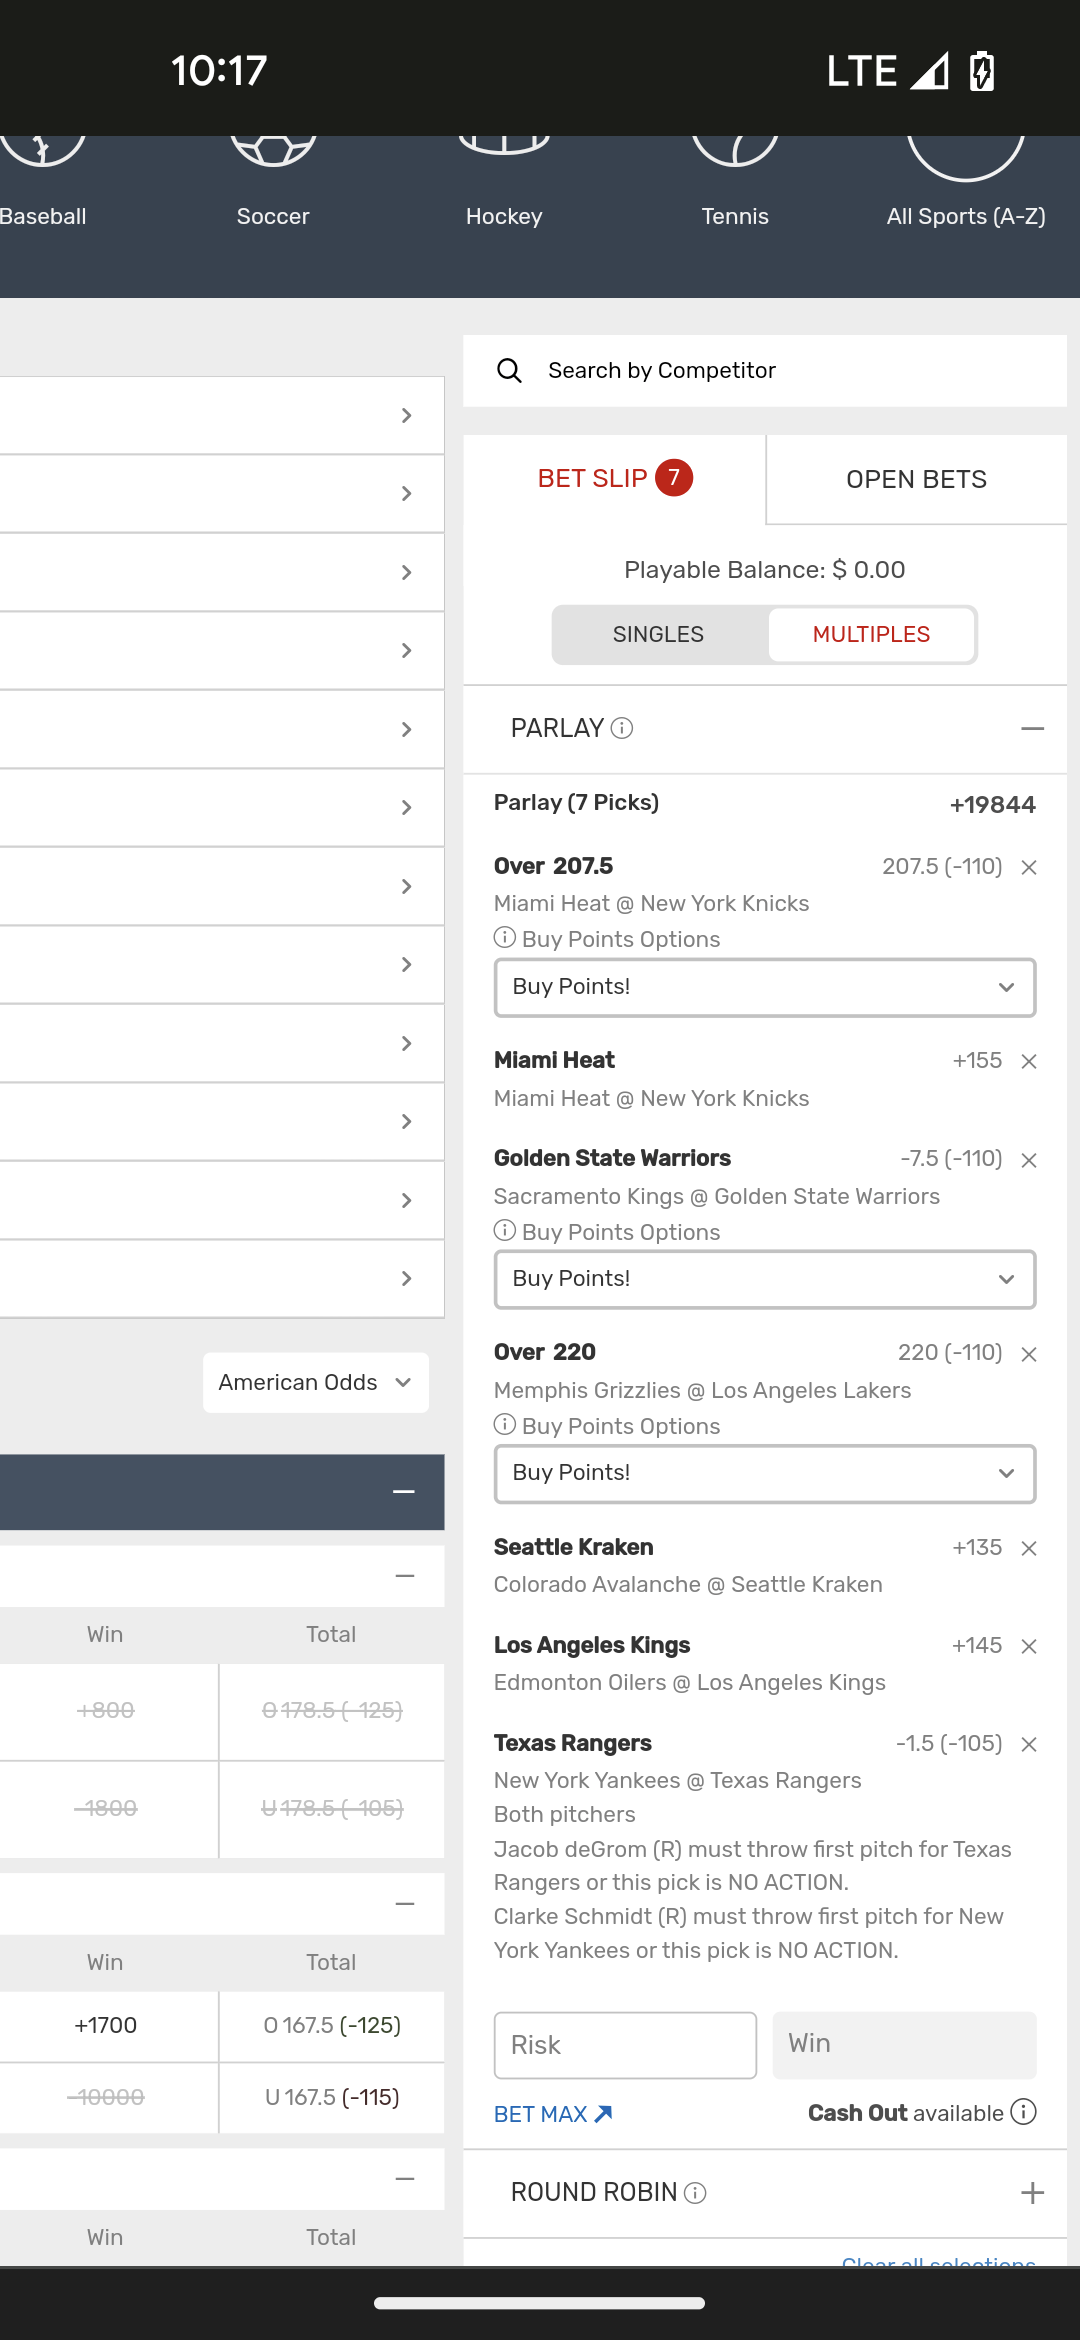Expand the Round Robin section
This screenshot has height=2340, width=1080.
point(1032,2193)
